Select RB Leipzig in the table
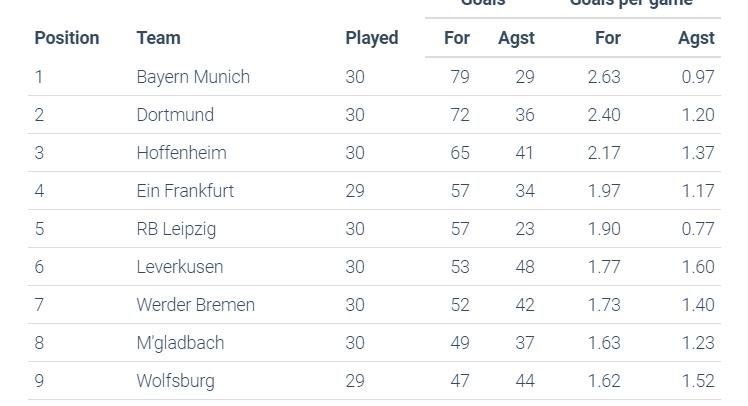Image resolution: width=748 pixels, height=406 pixels. (x=176, y=229)
